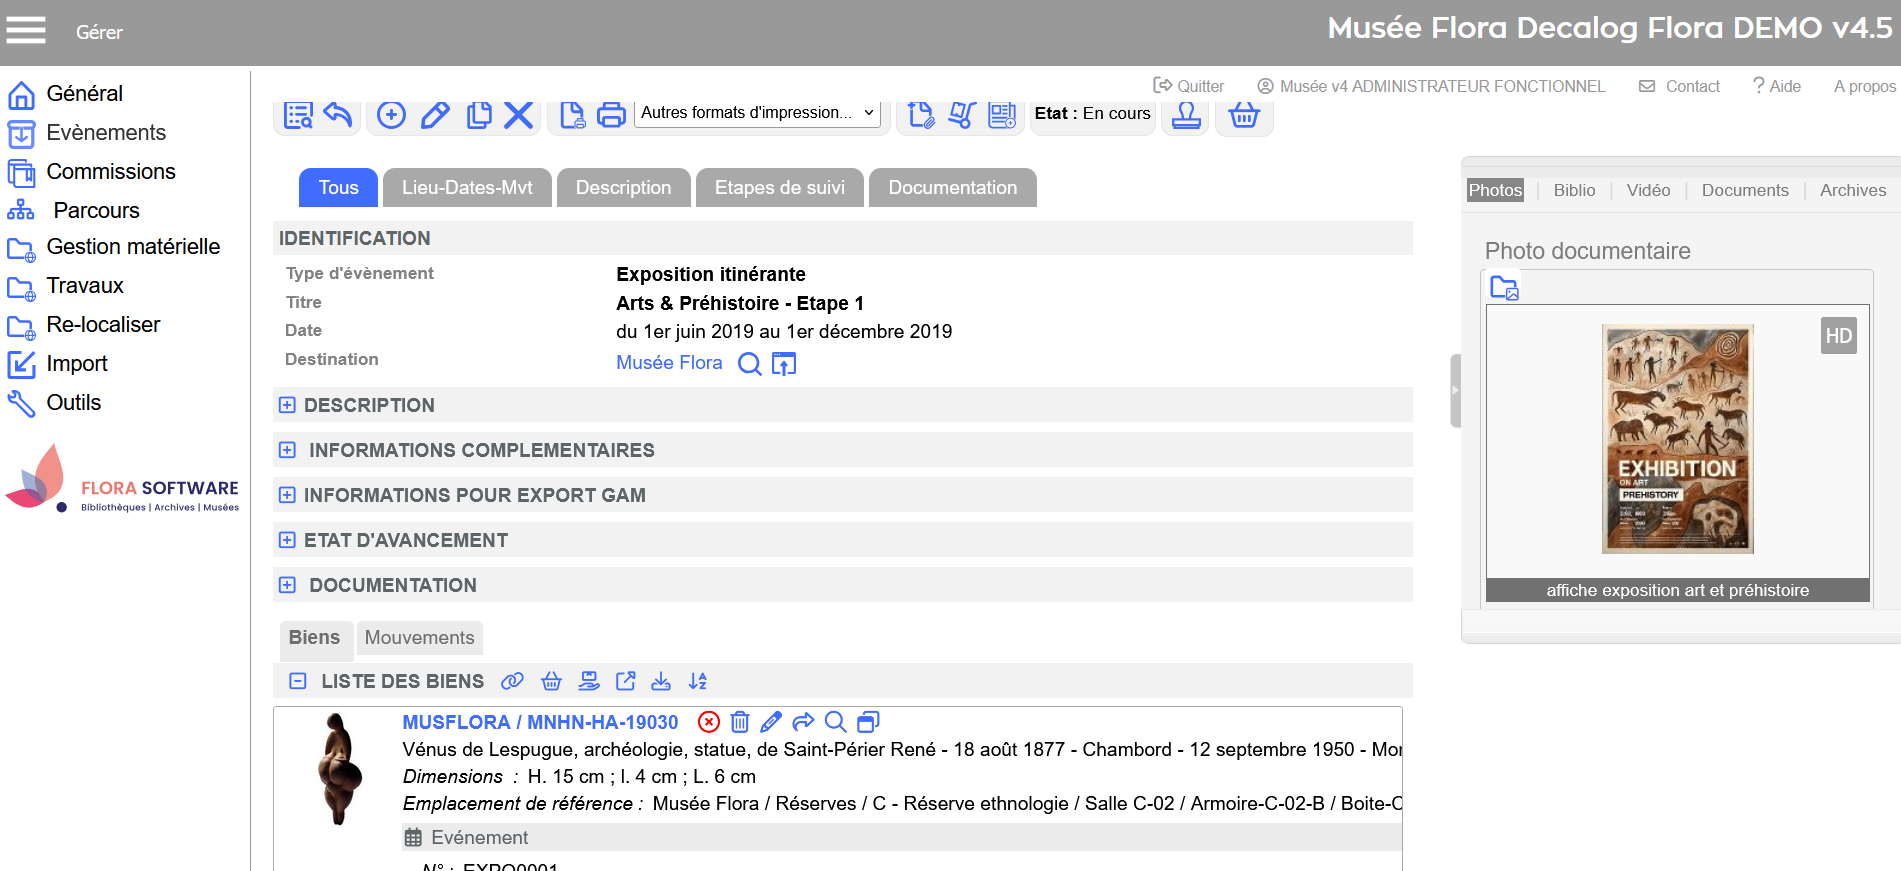Click the add new record plus icon

(391, 115)
